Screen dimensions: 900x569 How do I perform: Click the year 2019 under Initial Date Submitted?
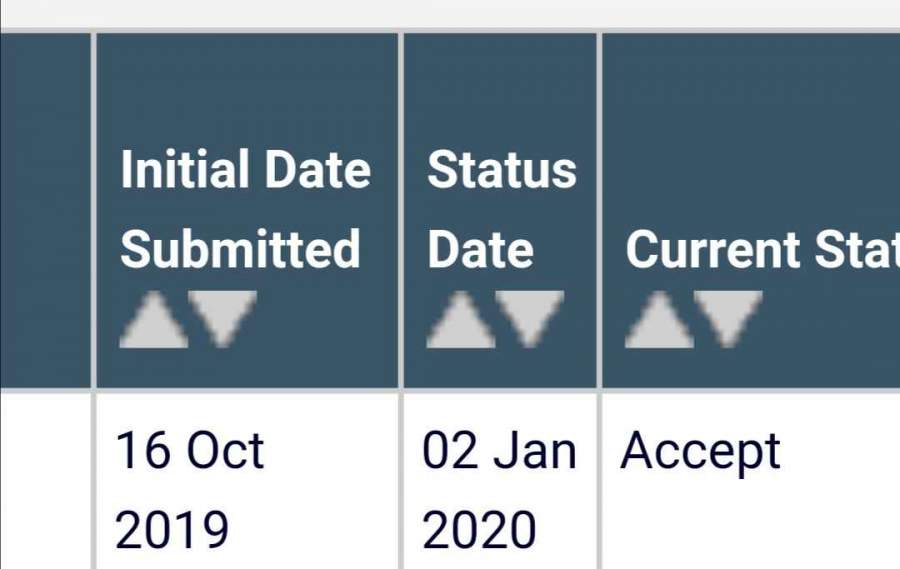pos(172,530)
